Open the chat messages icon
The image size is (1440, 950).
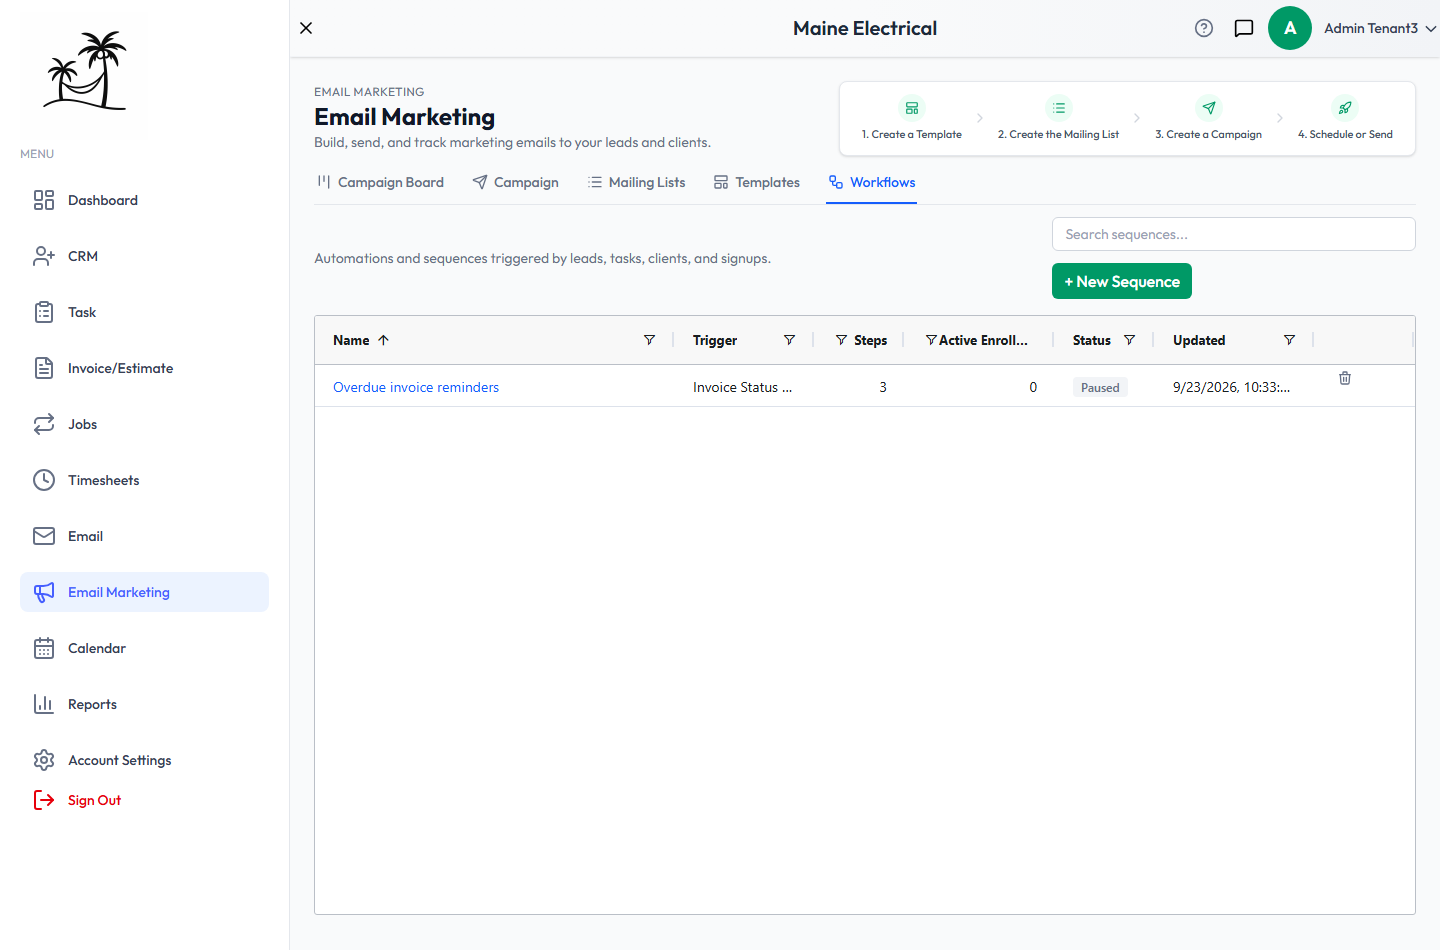tap(1244, 28)
